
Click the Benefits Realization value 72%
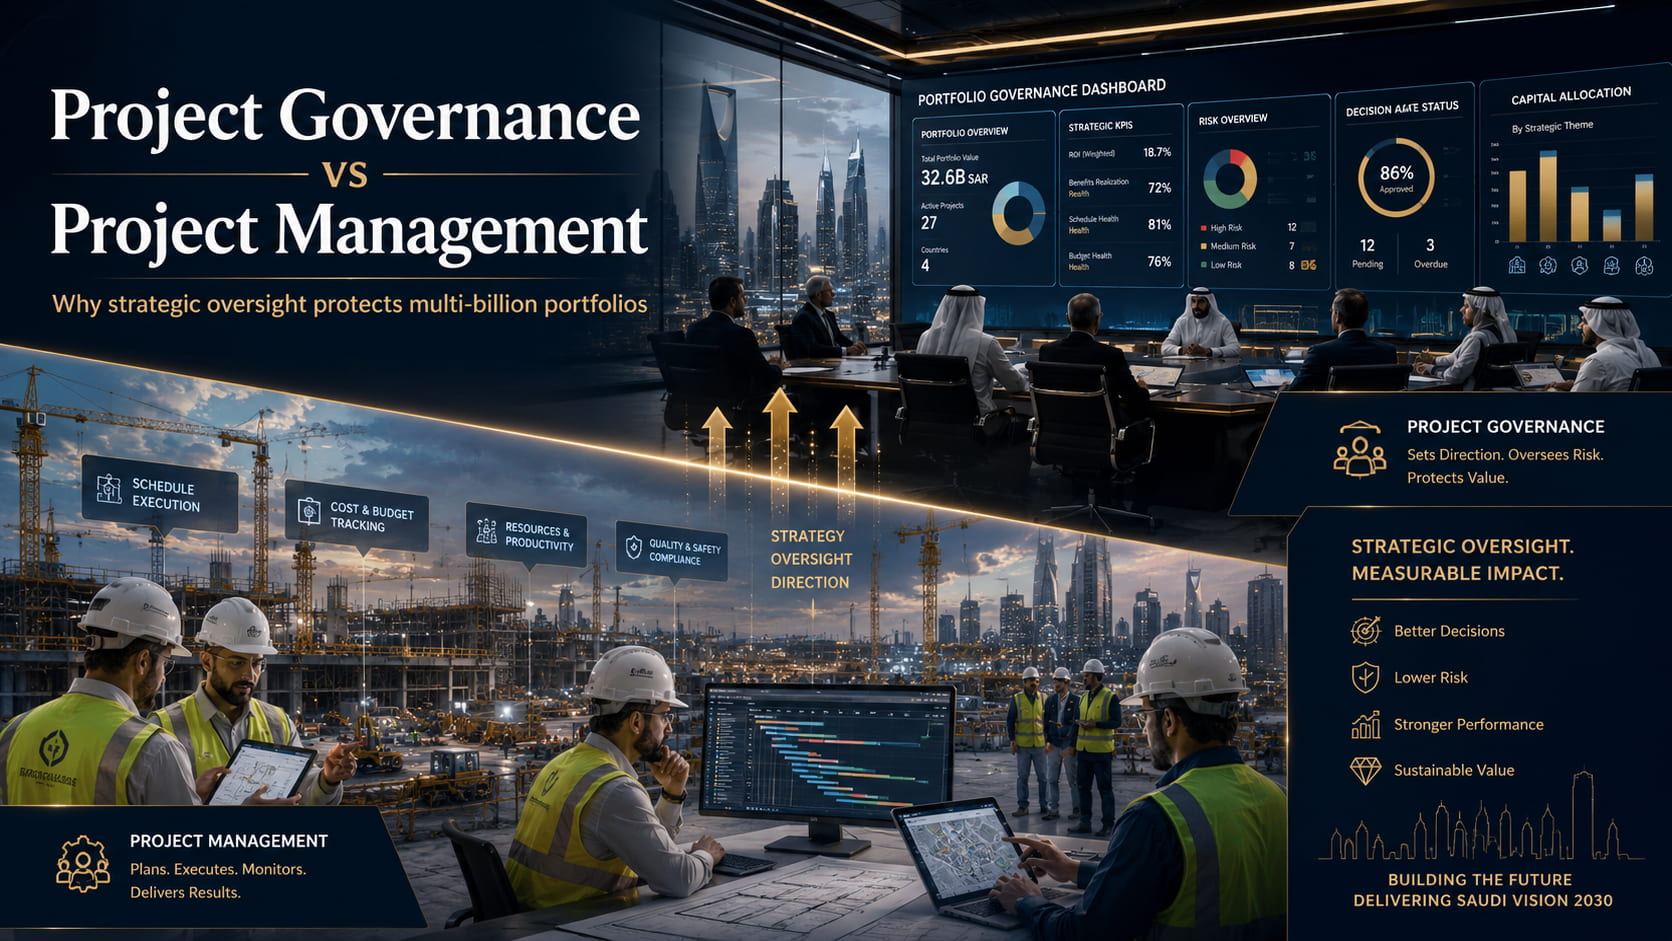click(x=1159, y=187)
